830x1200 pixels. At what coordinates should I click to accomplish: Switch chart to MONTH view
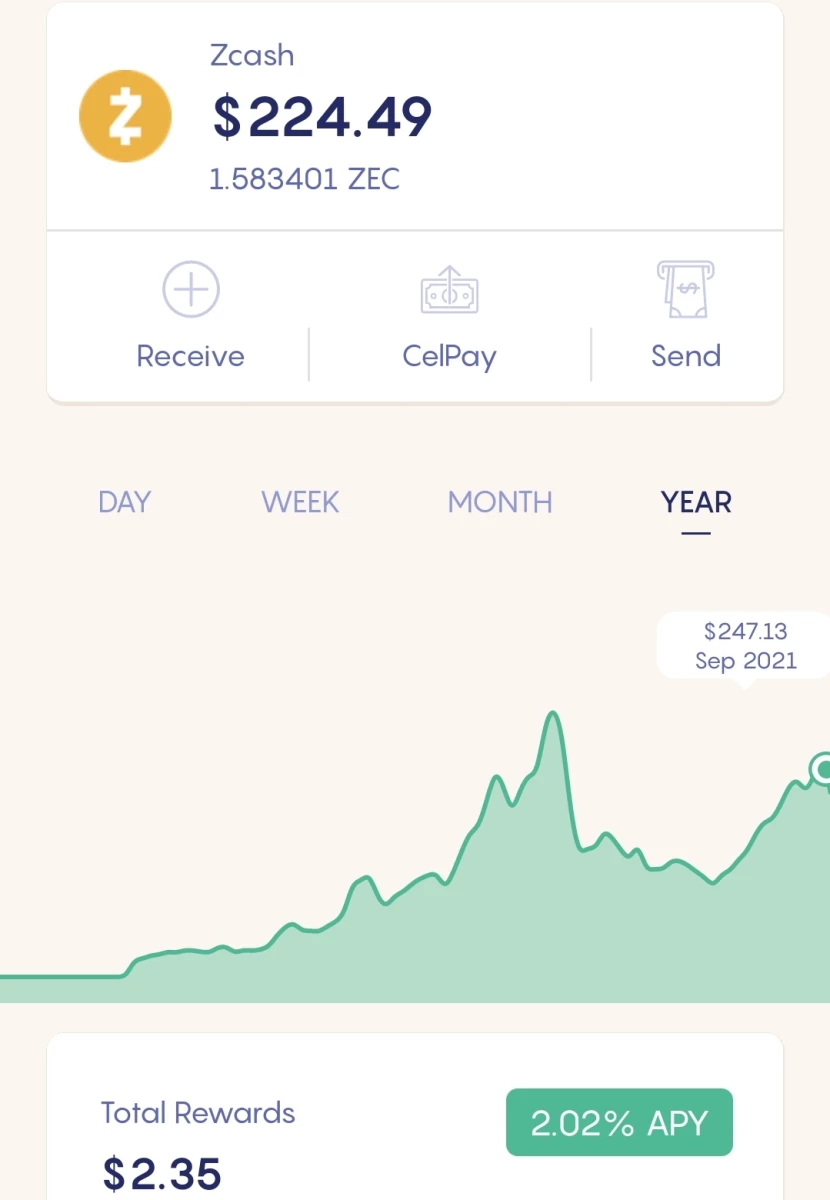(500, 502)
